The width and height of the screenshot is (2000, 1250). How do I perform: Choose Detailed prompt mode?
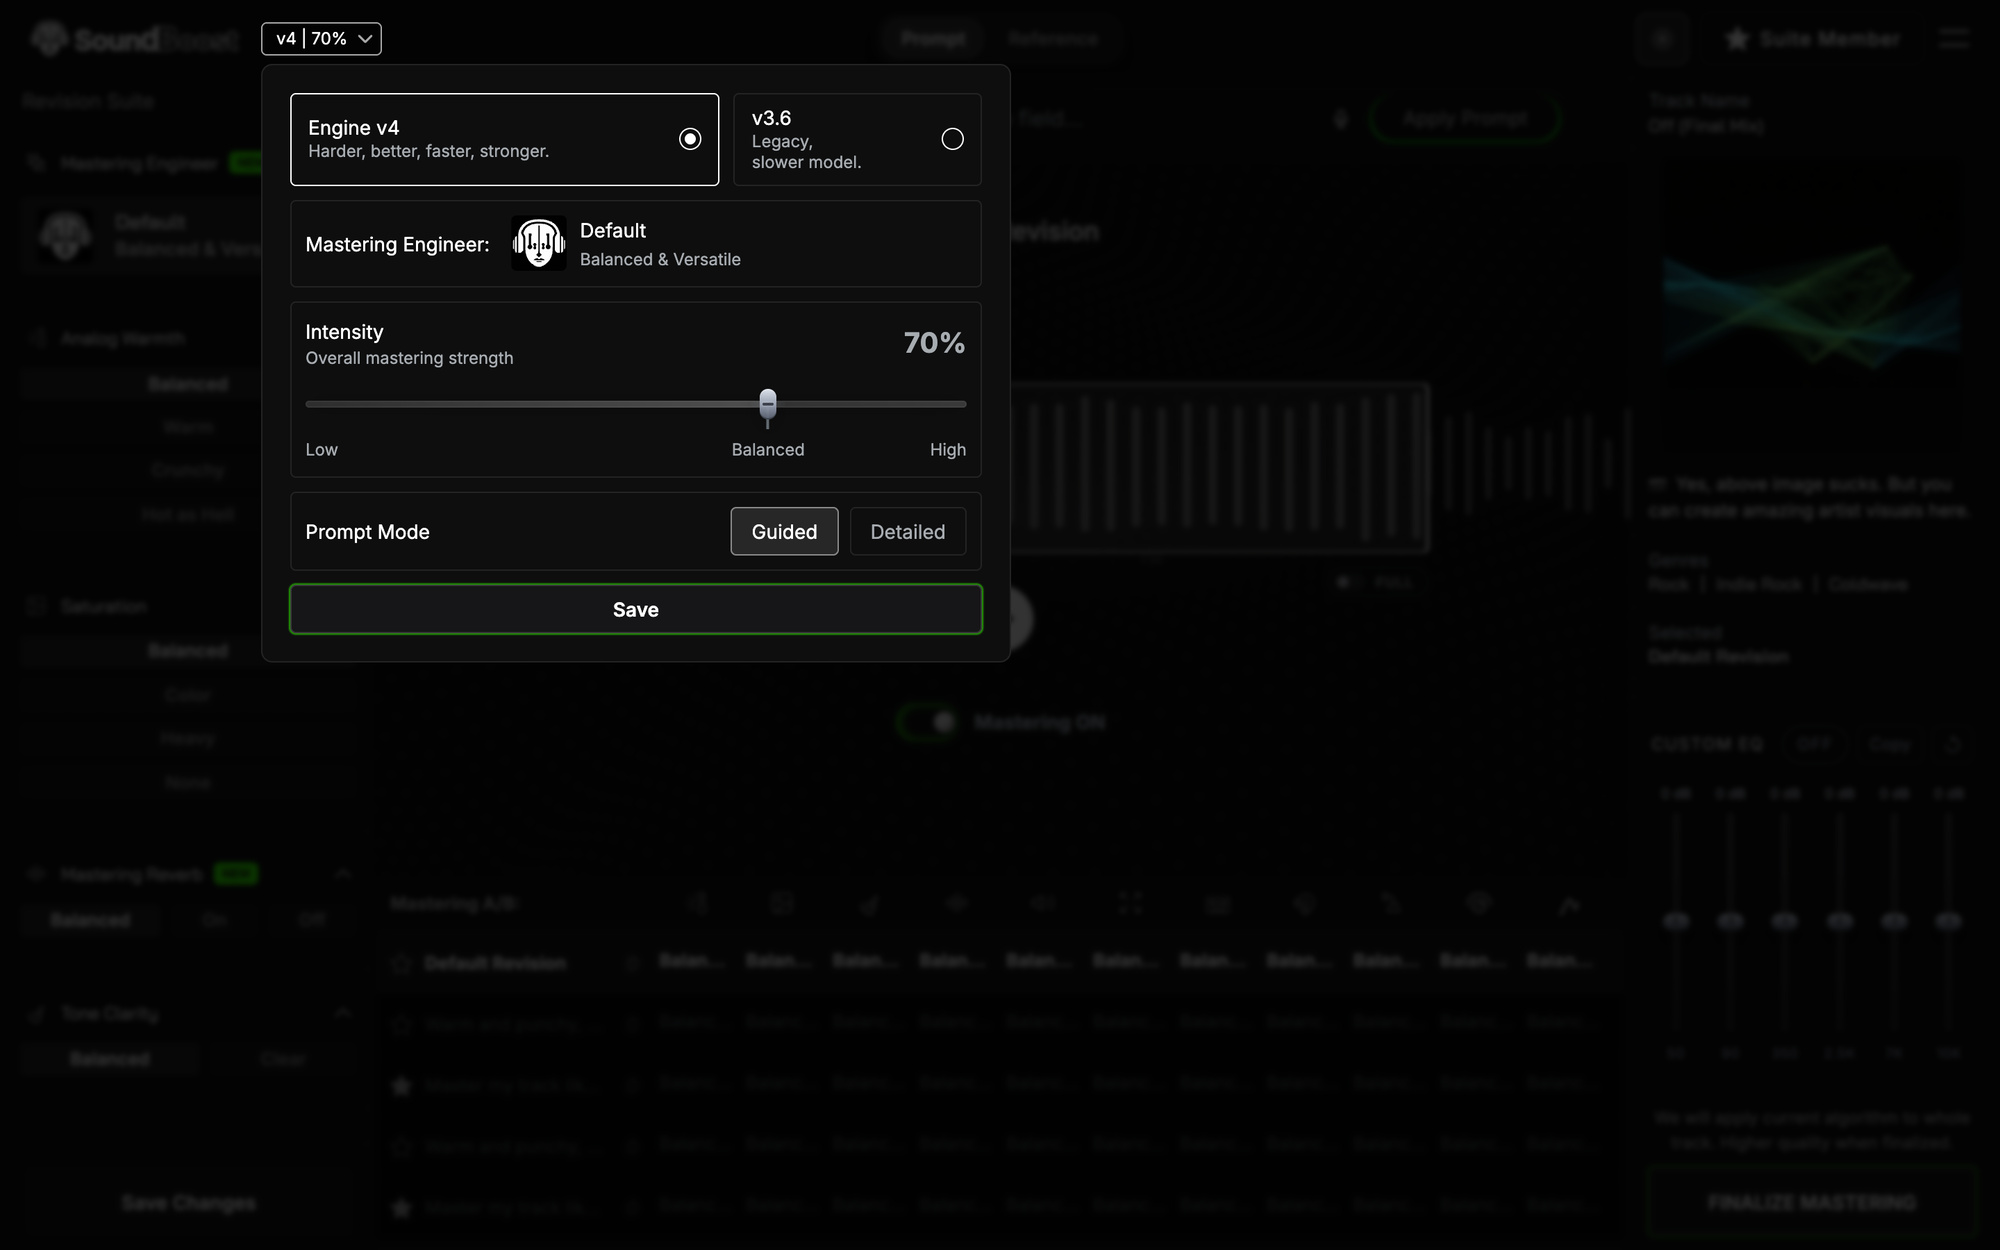click(907, 531)
